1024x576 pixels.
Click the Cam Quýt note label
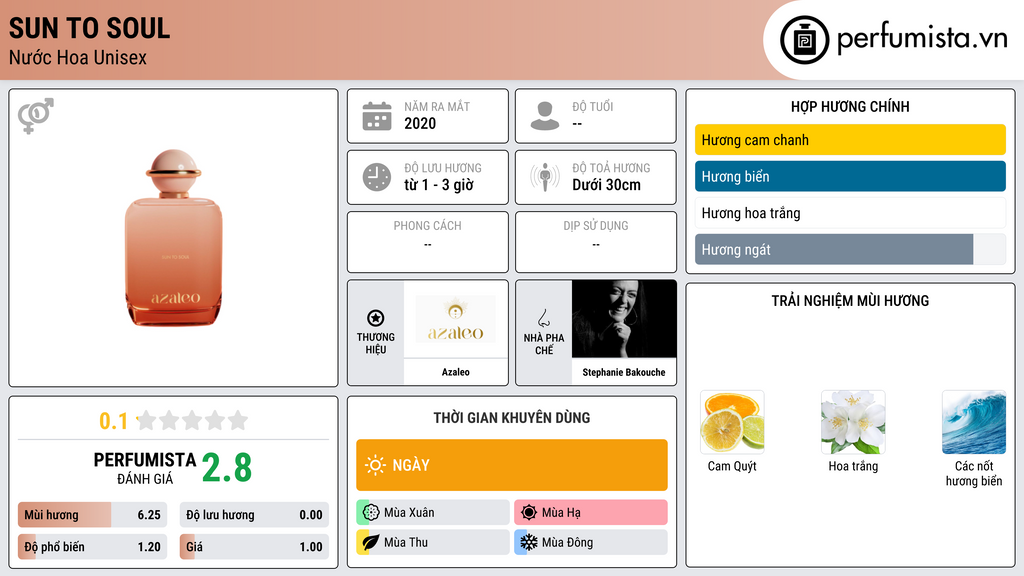[732, 466]
